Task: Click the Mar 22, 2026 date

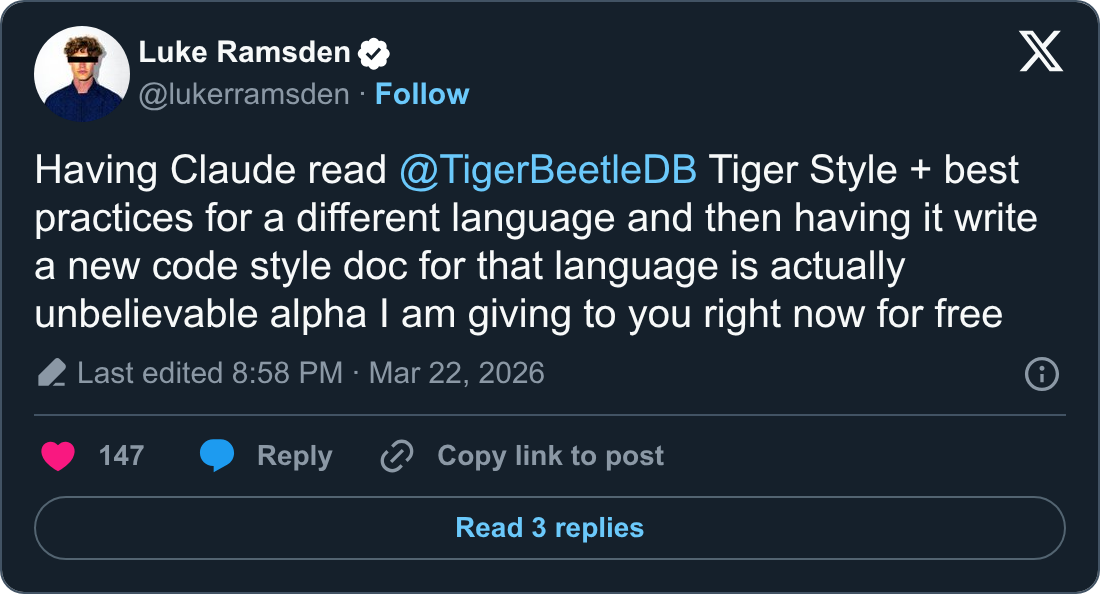Action: point(457,374)
